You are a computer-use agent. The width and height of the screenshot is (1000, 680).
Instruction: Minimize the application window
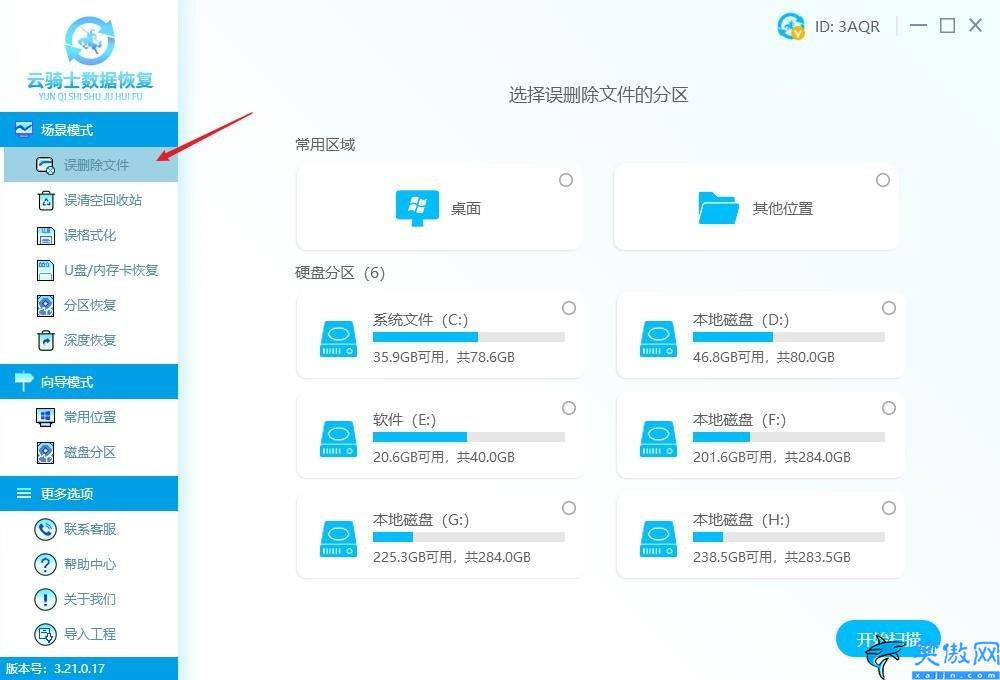(918, 26)
